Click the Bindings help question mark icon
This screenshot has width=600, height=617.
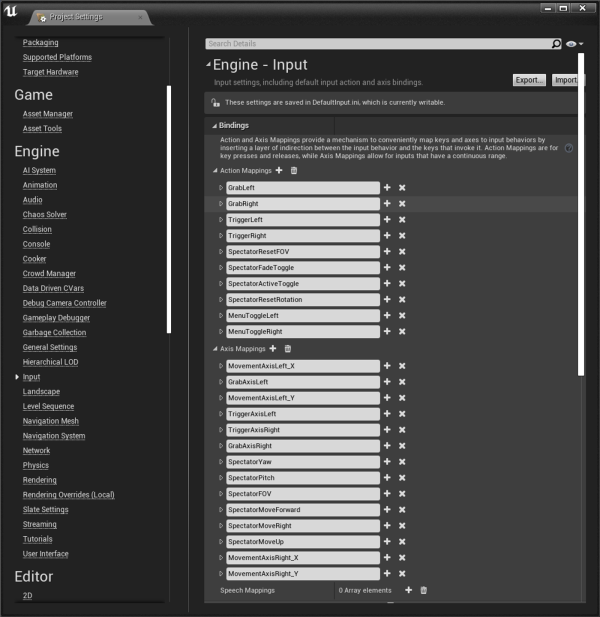click(x=569, y=148)
